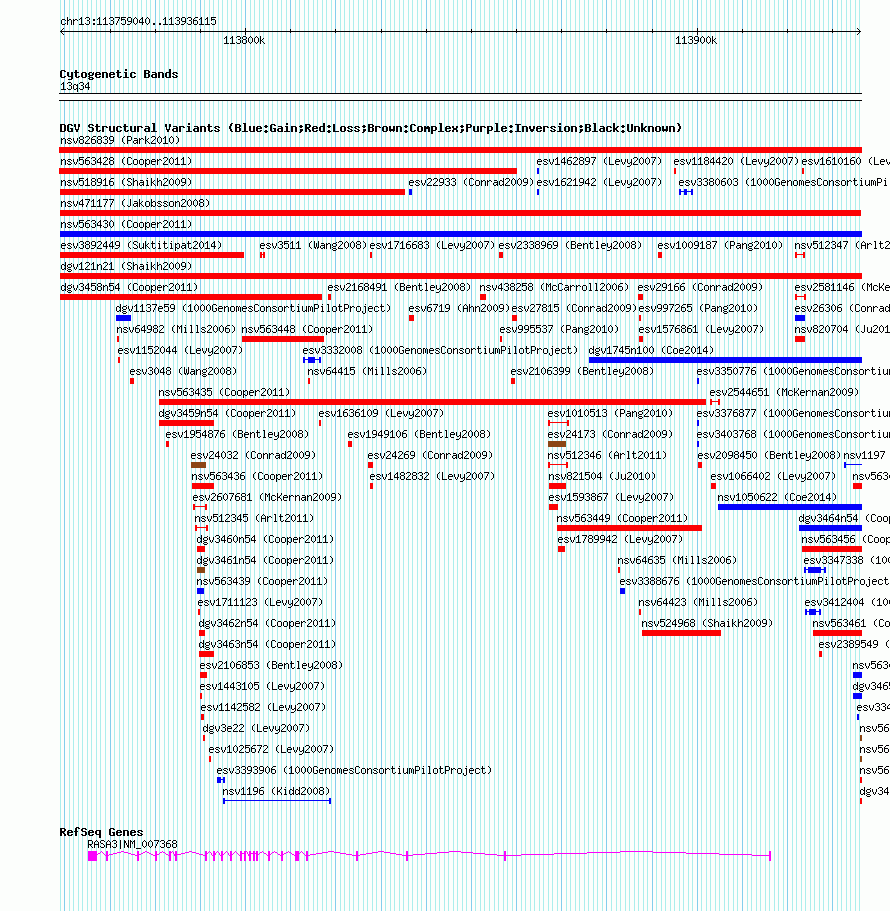Click the nsv438258 (McCarroll2006) label
The width and height of the screenshot is (890, 911).
pos(554,286)
